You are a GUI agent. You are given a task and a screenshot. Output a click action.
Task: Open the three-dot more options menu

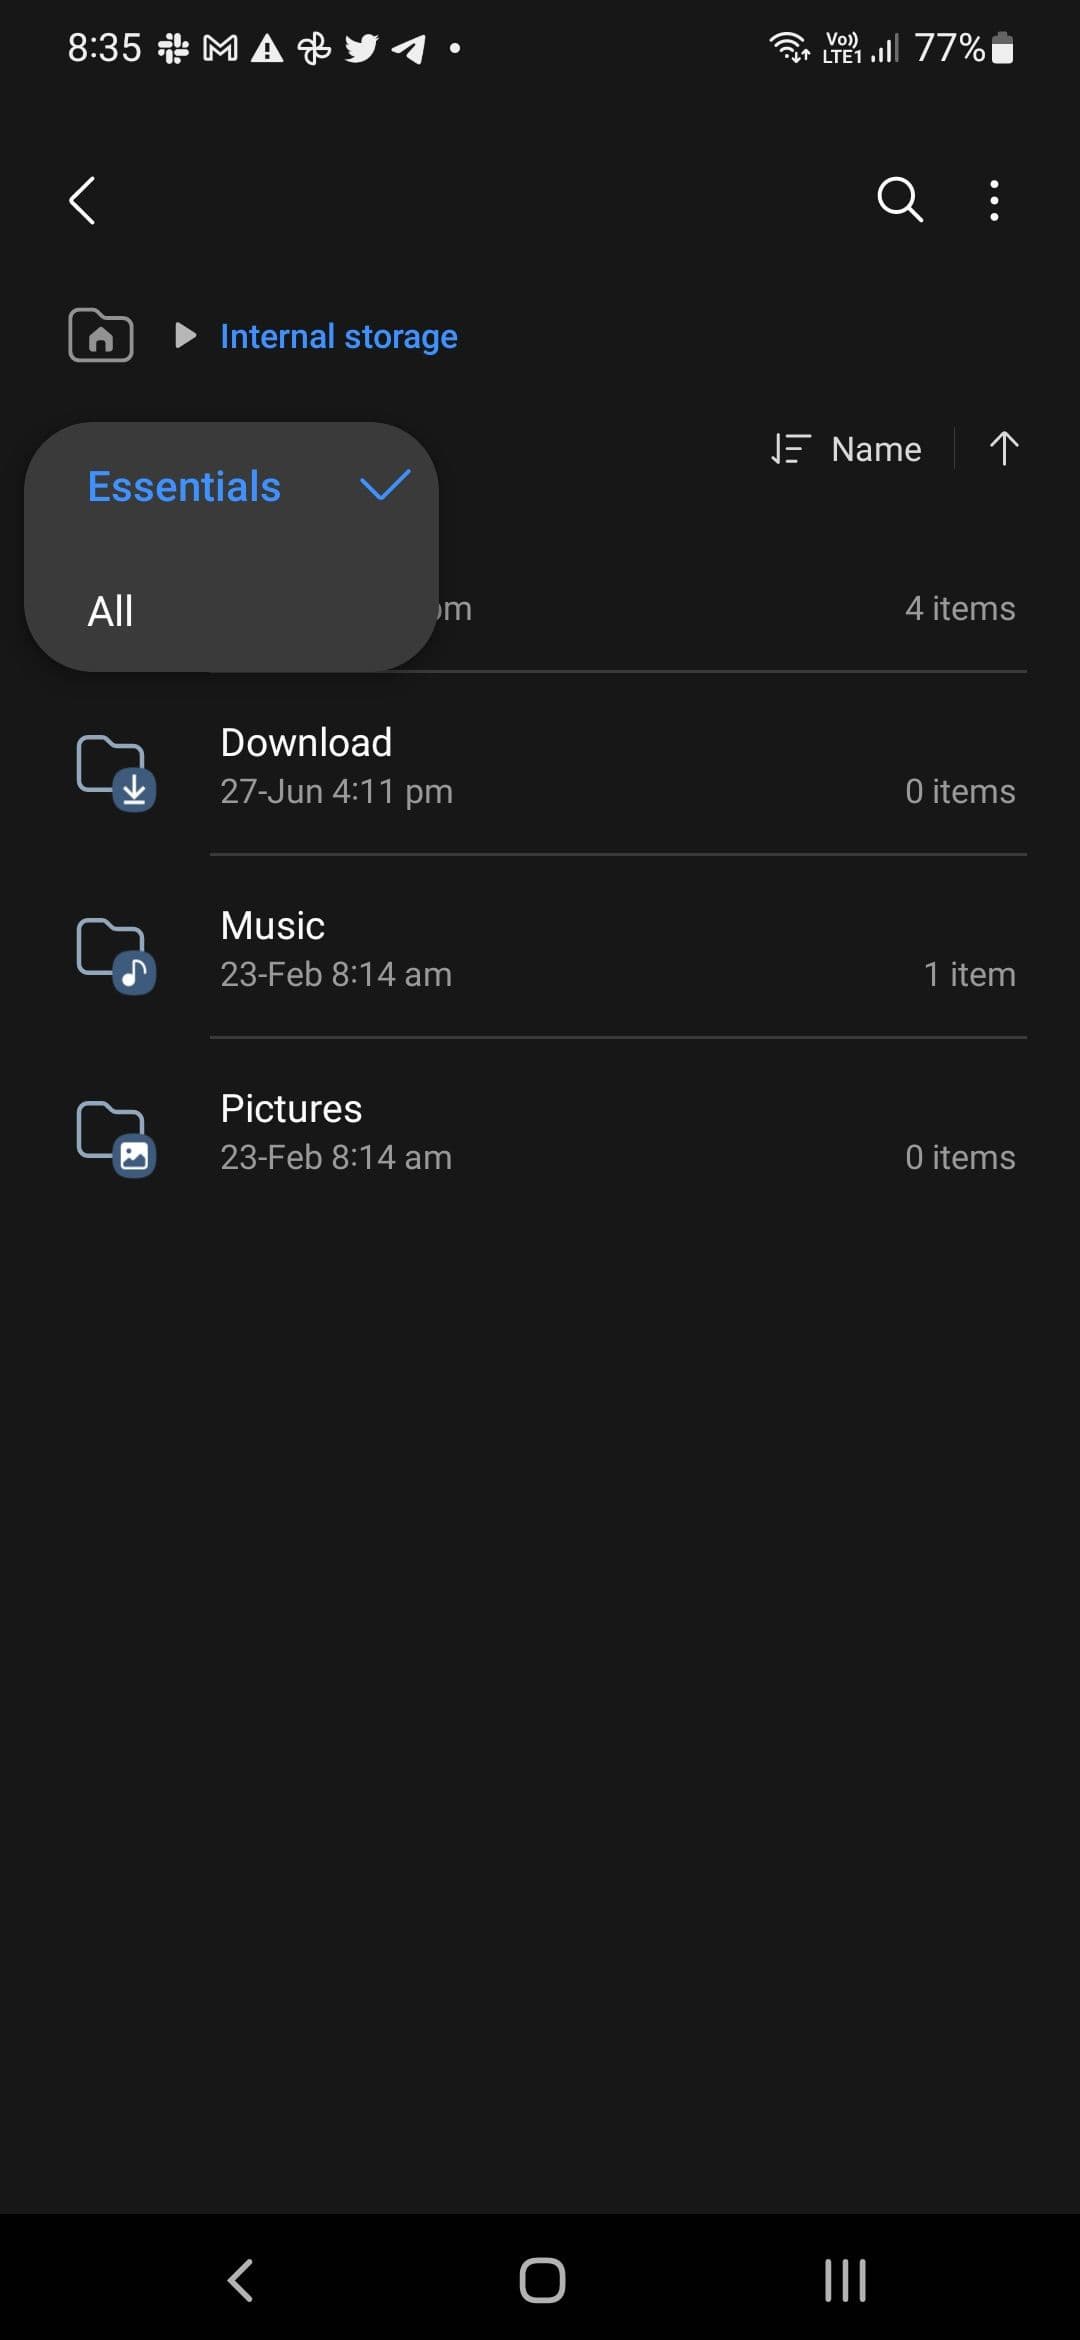[x=993, y=201]
